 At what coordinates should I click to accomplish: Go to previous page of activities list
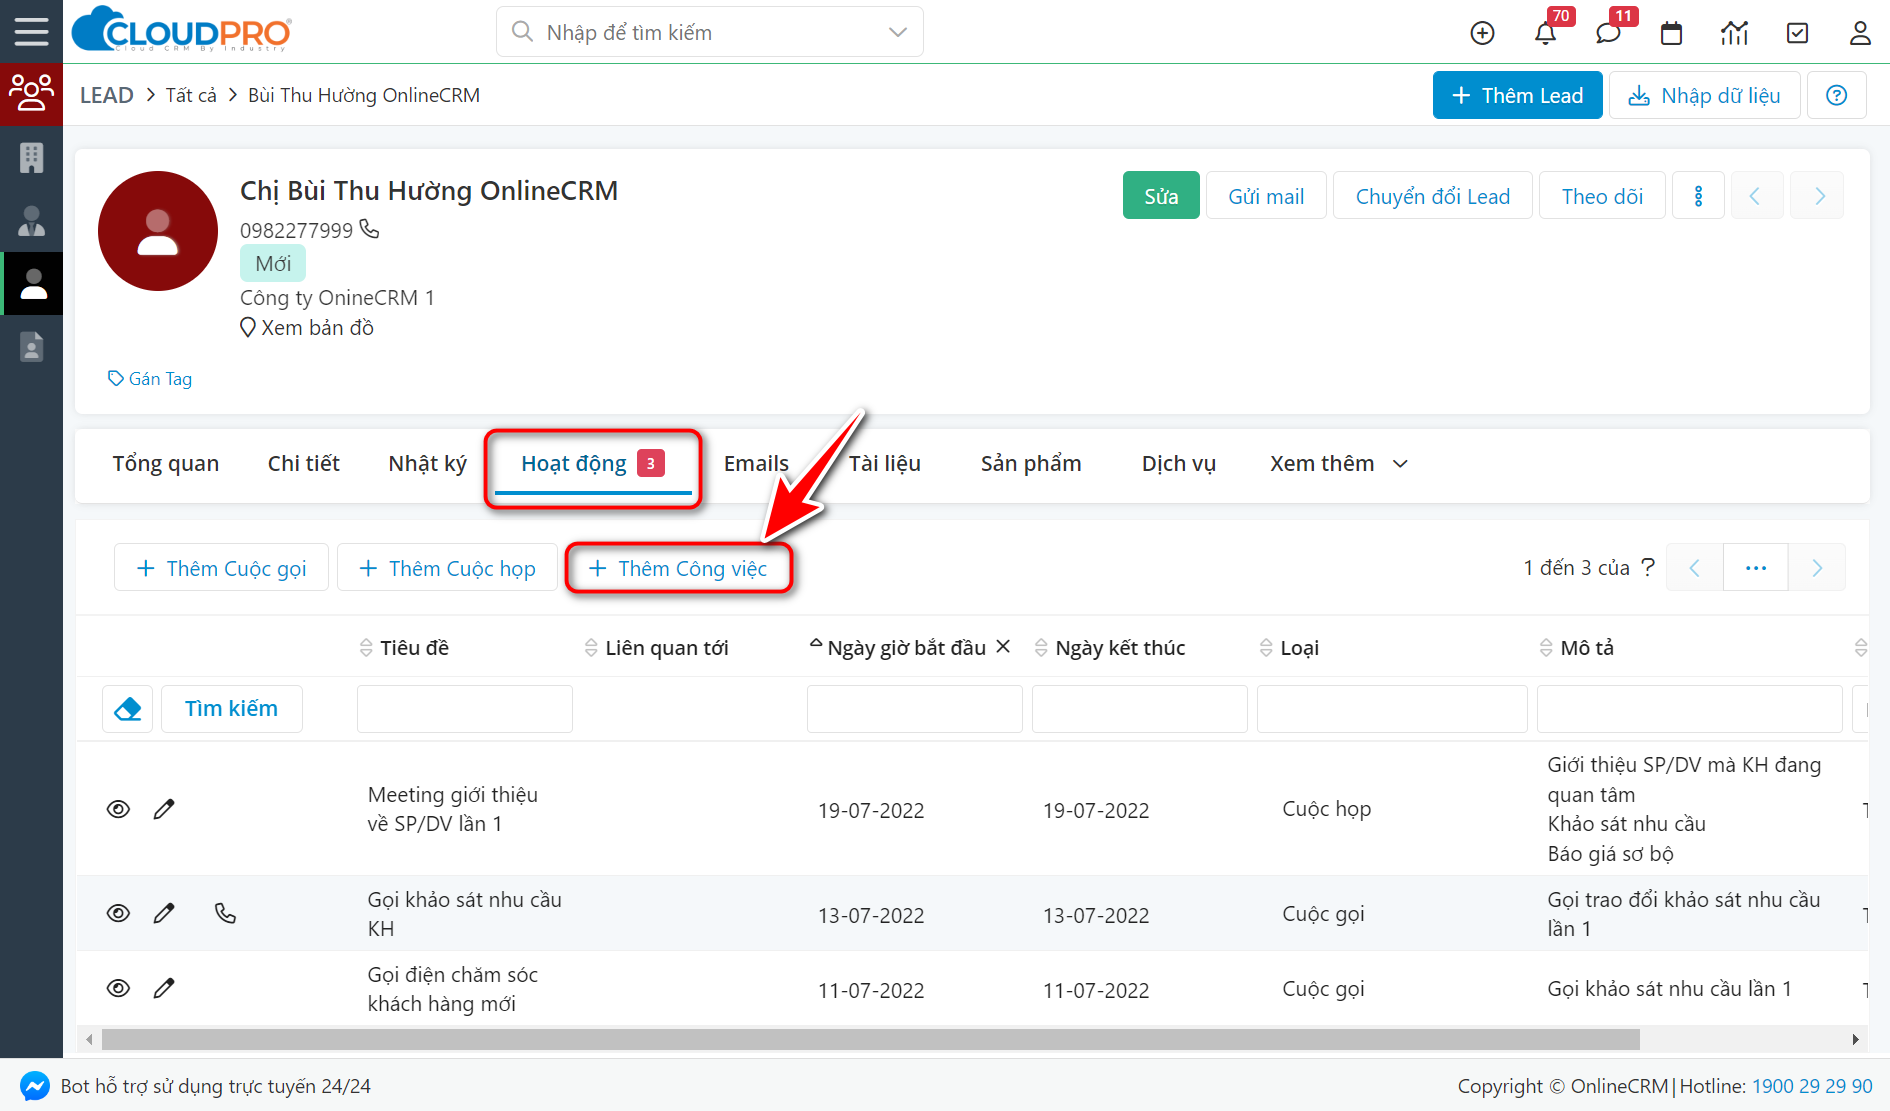coord(1694,568)
